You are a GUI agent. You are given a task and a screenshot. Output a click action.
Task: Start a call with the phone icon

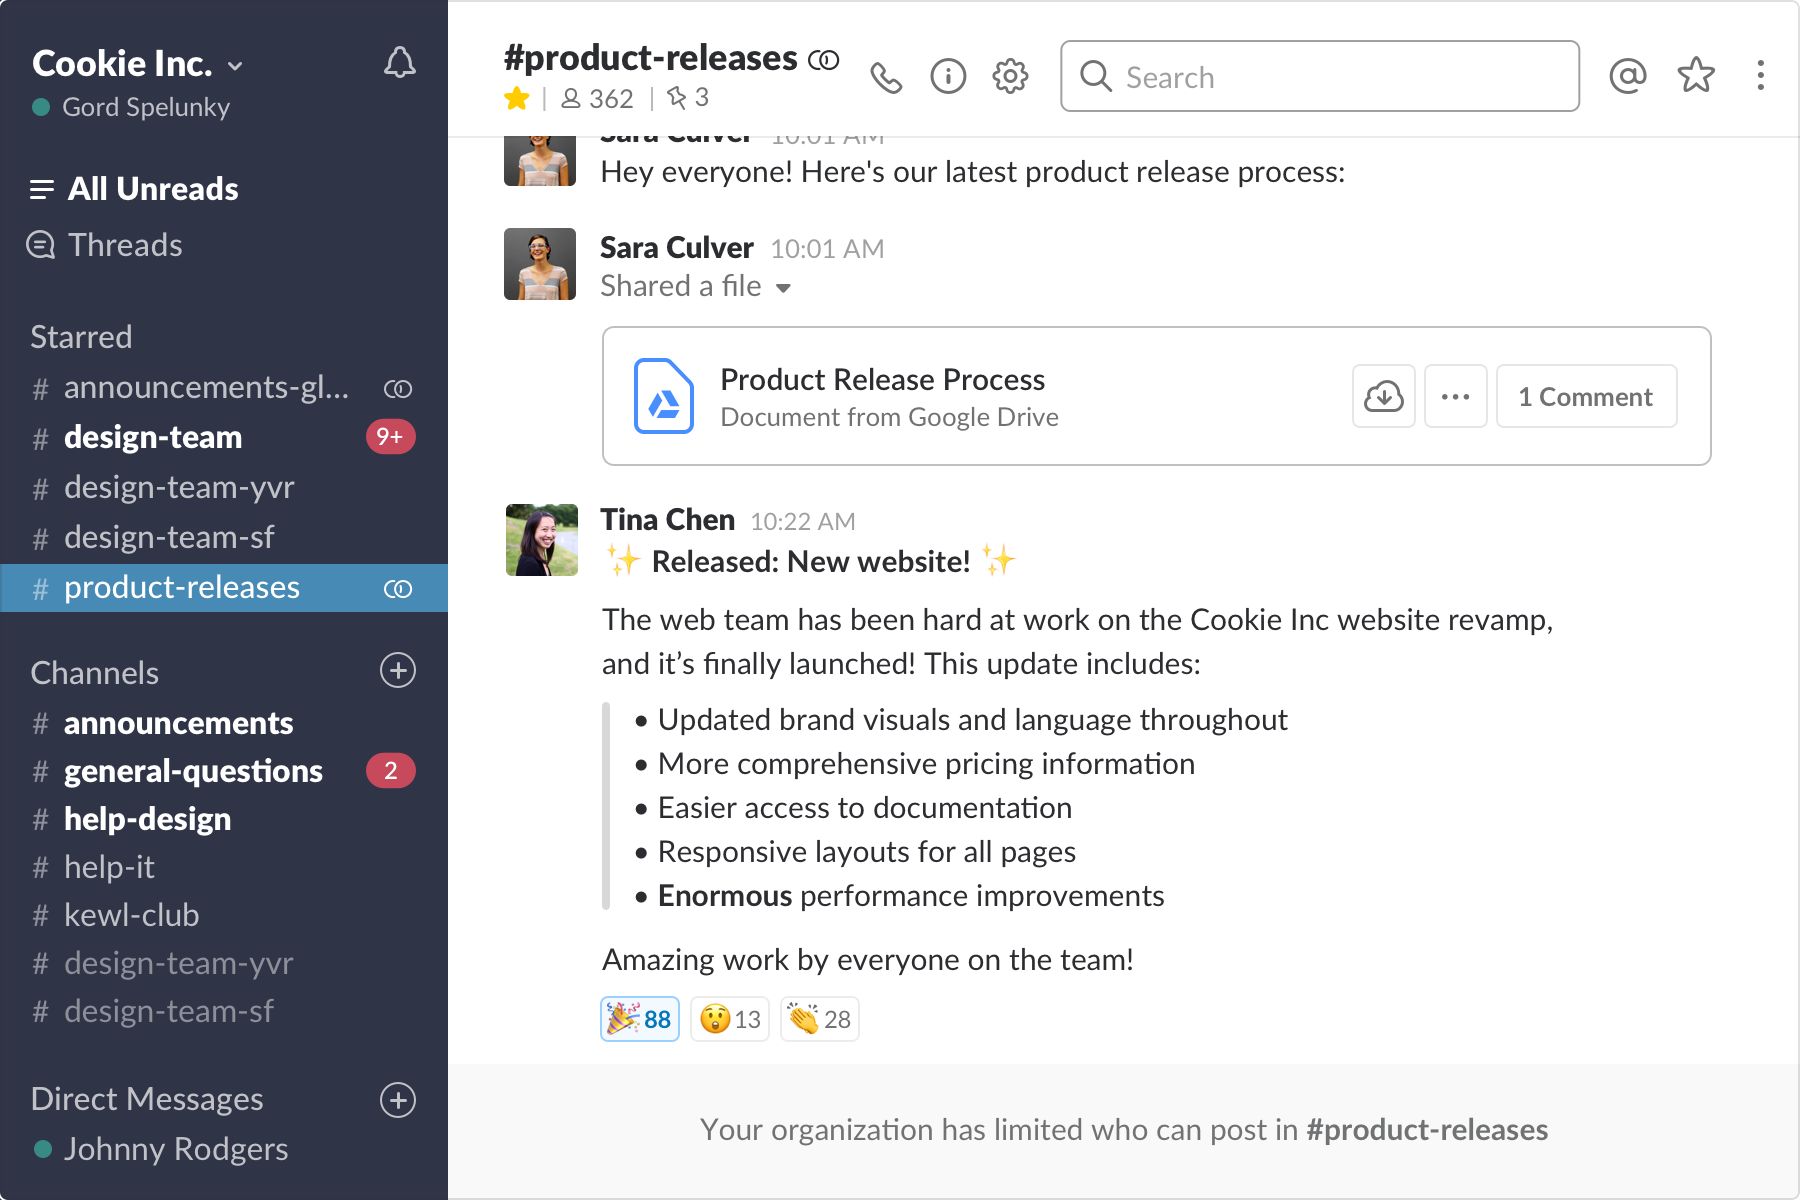[x=886, y=77]
